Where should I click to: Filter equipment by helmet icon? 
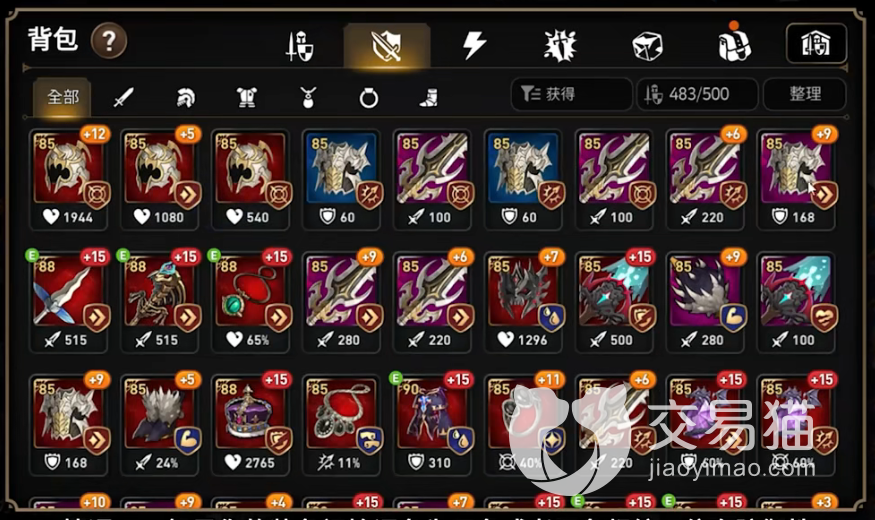[185, 98]
